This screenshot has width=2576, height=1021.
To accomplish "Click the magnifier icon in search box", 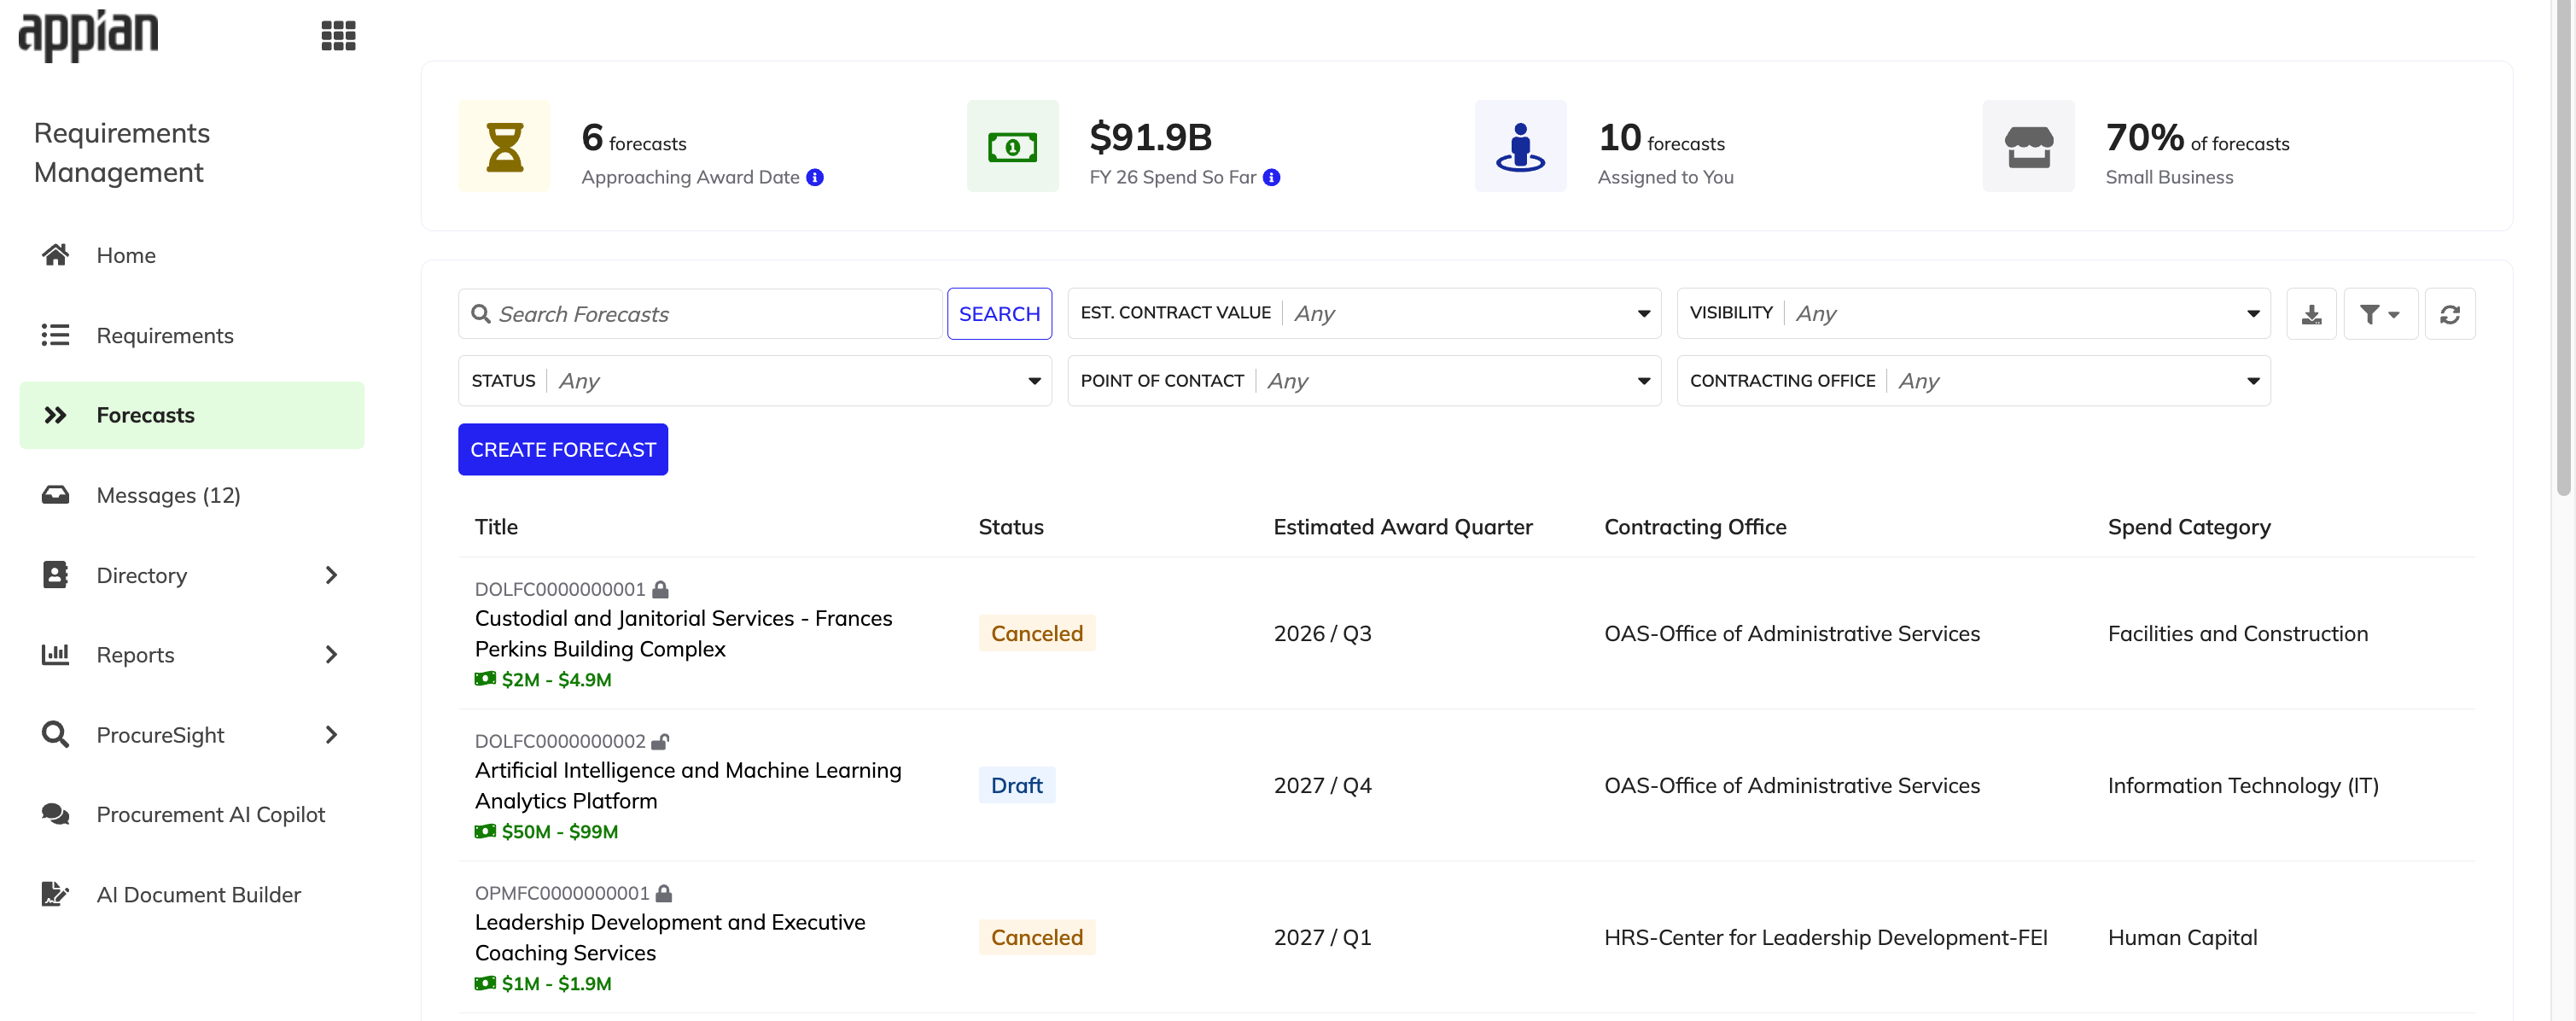I will (x=480, y=314).
